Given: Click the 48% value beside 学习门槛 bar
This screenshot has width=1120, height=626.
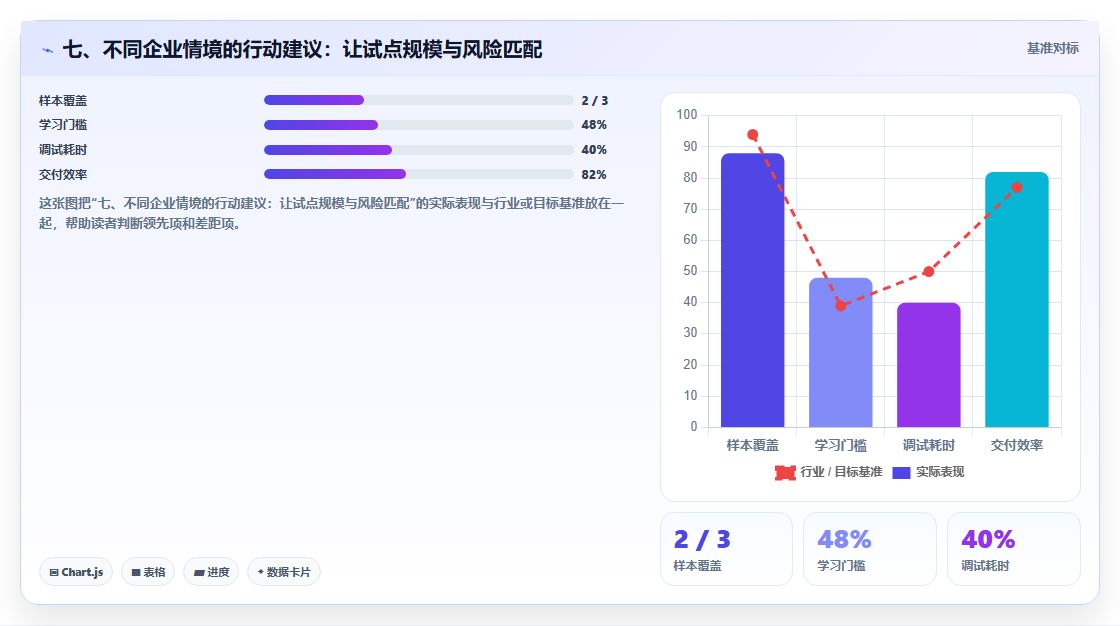Looking at the screenshot, I should point(594,125).
